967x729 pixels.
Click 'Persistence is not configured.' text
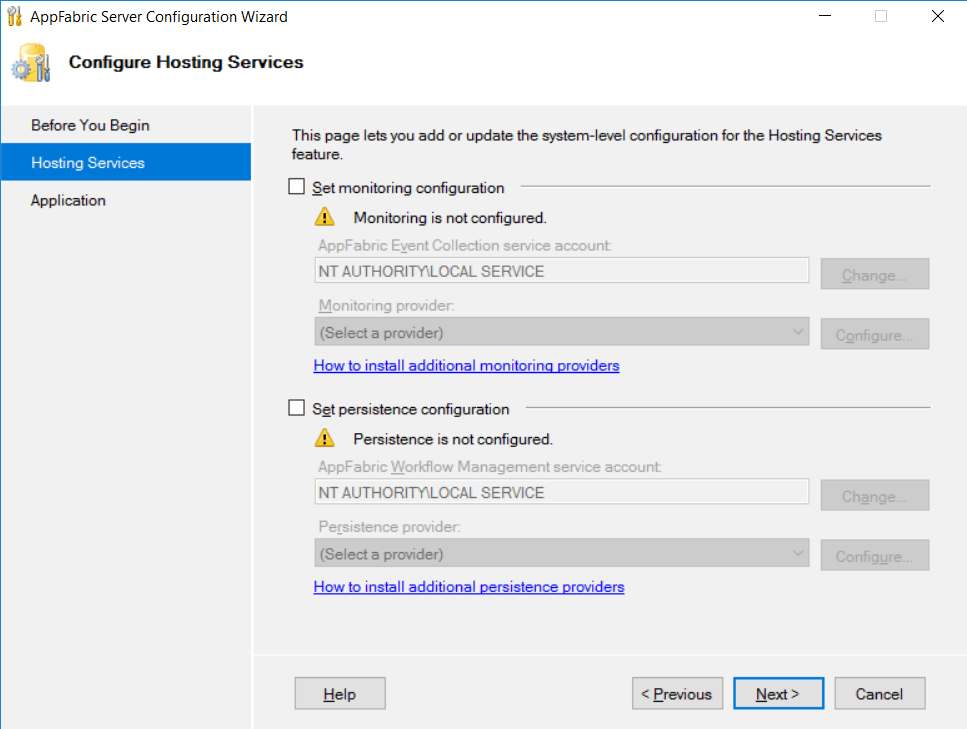453,439
